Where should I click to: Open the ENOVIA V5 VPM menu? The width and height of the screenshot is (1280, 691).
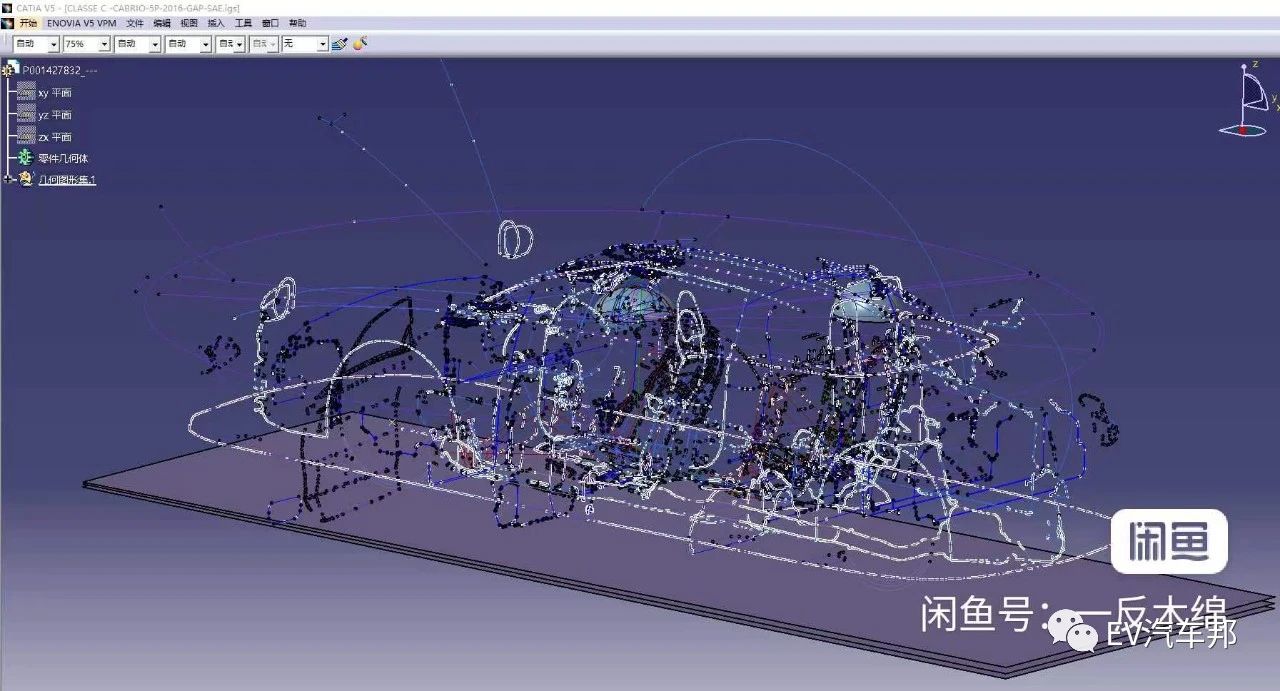(x=82, y=23)
